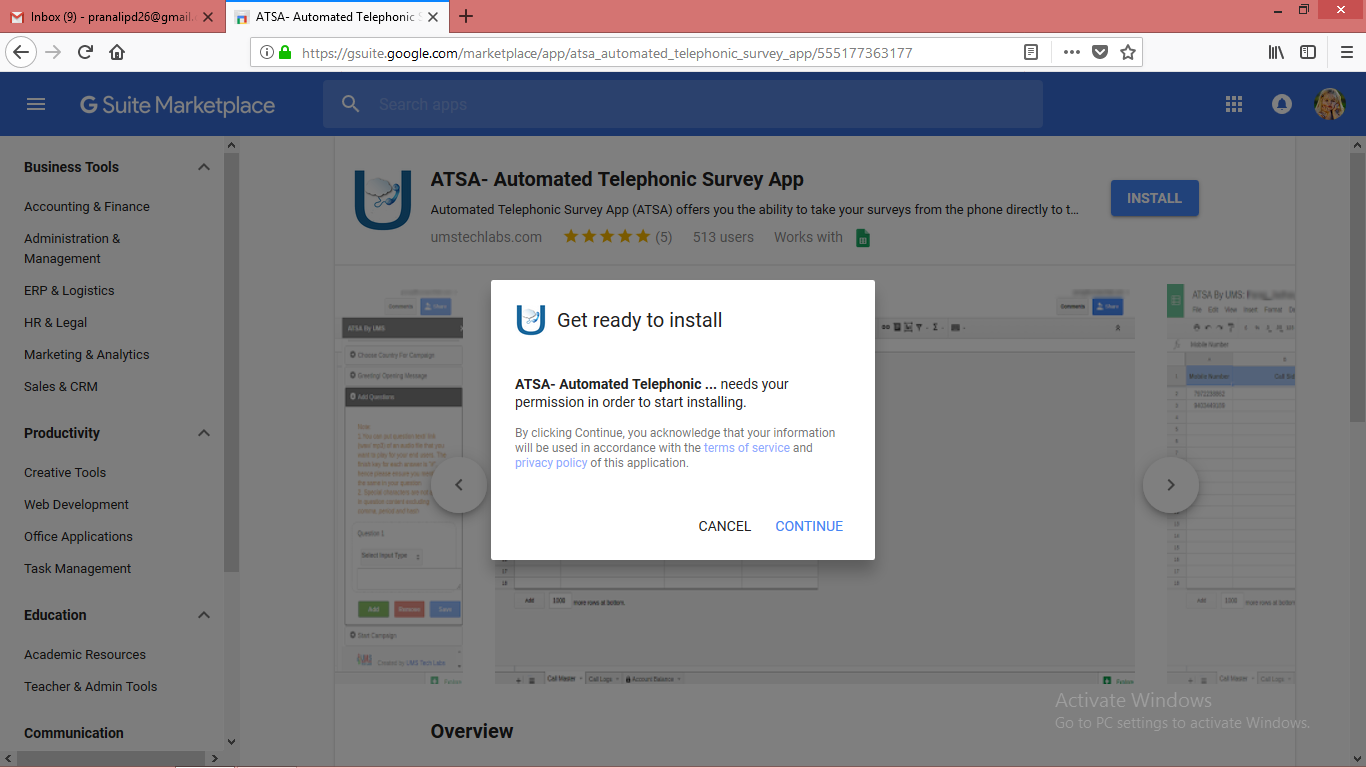
Task: Open Academic Resources category
Action: coord(85,655)
